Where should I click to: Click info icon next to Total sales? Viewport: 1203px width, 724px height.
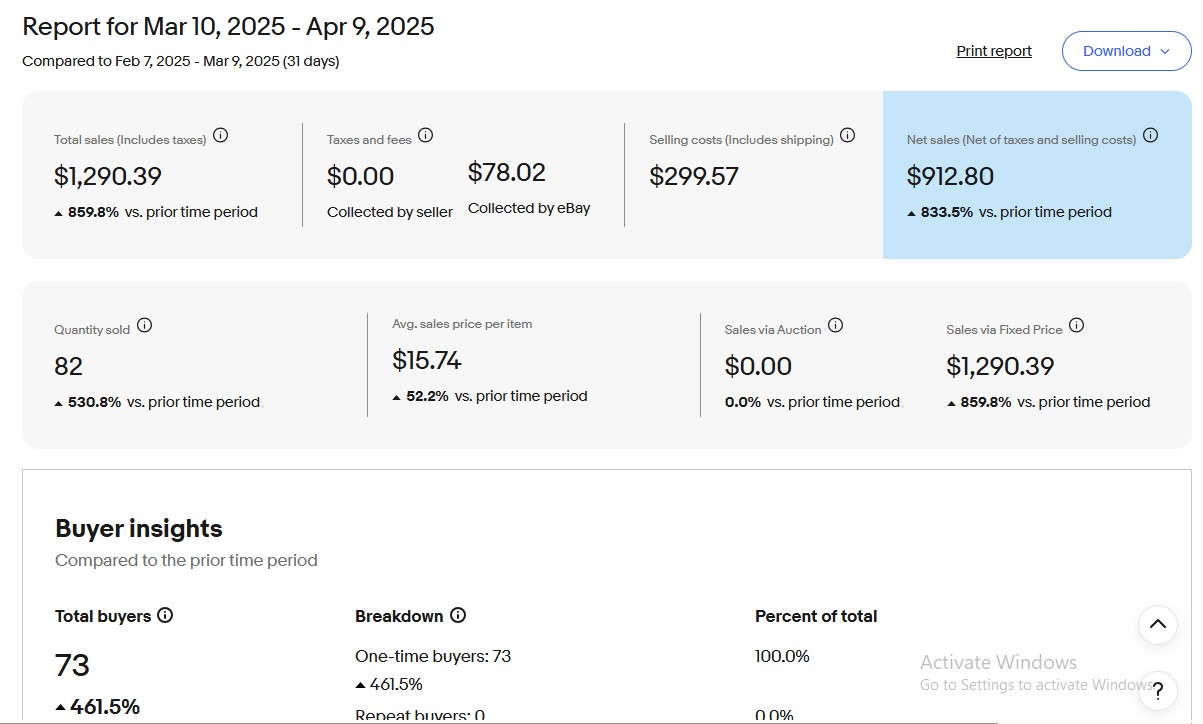[x=221, y=135]
